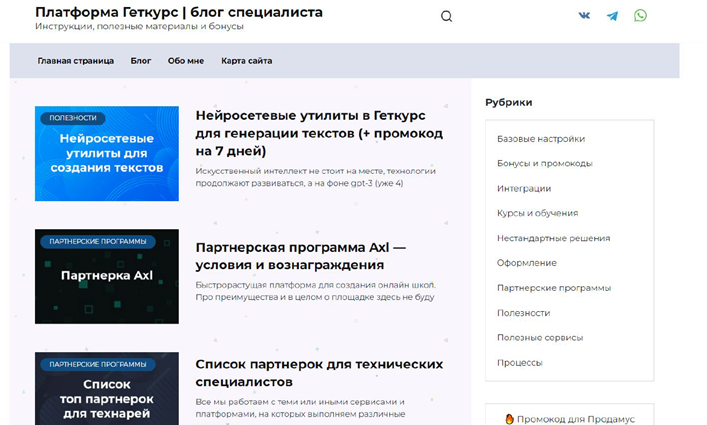Click ПАРТНЕРСКИЕ ПРОГРАММЫ badge on Список топ партнерок thumbnail
The height and width of the screenshot is (425, 707).
click(98, 364)
